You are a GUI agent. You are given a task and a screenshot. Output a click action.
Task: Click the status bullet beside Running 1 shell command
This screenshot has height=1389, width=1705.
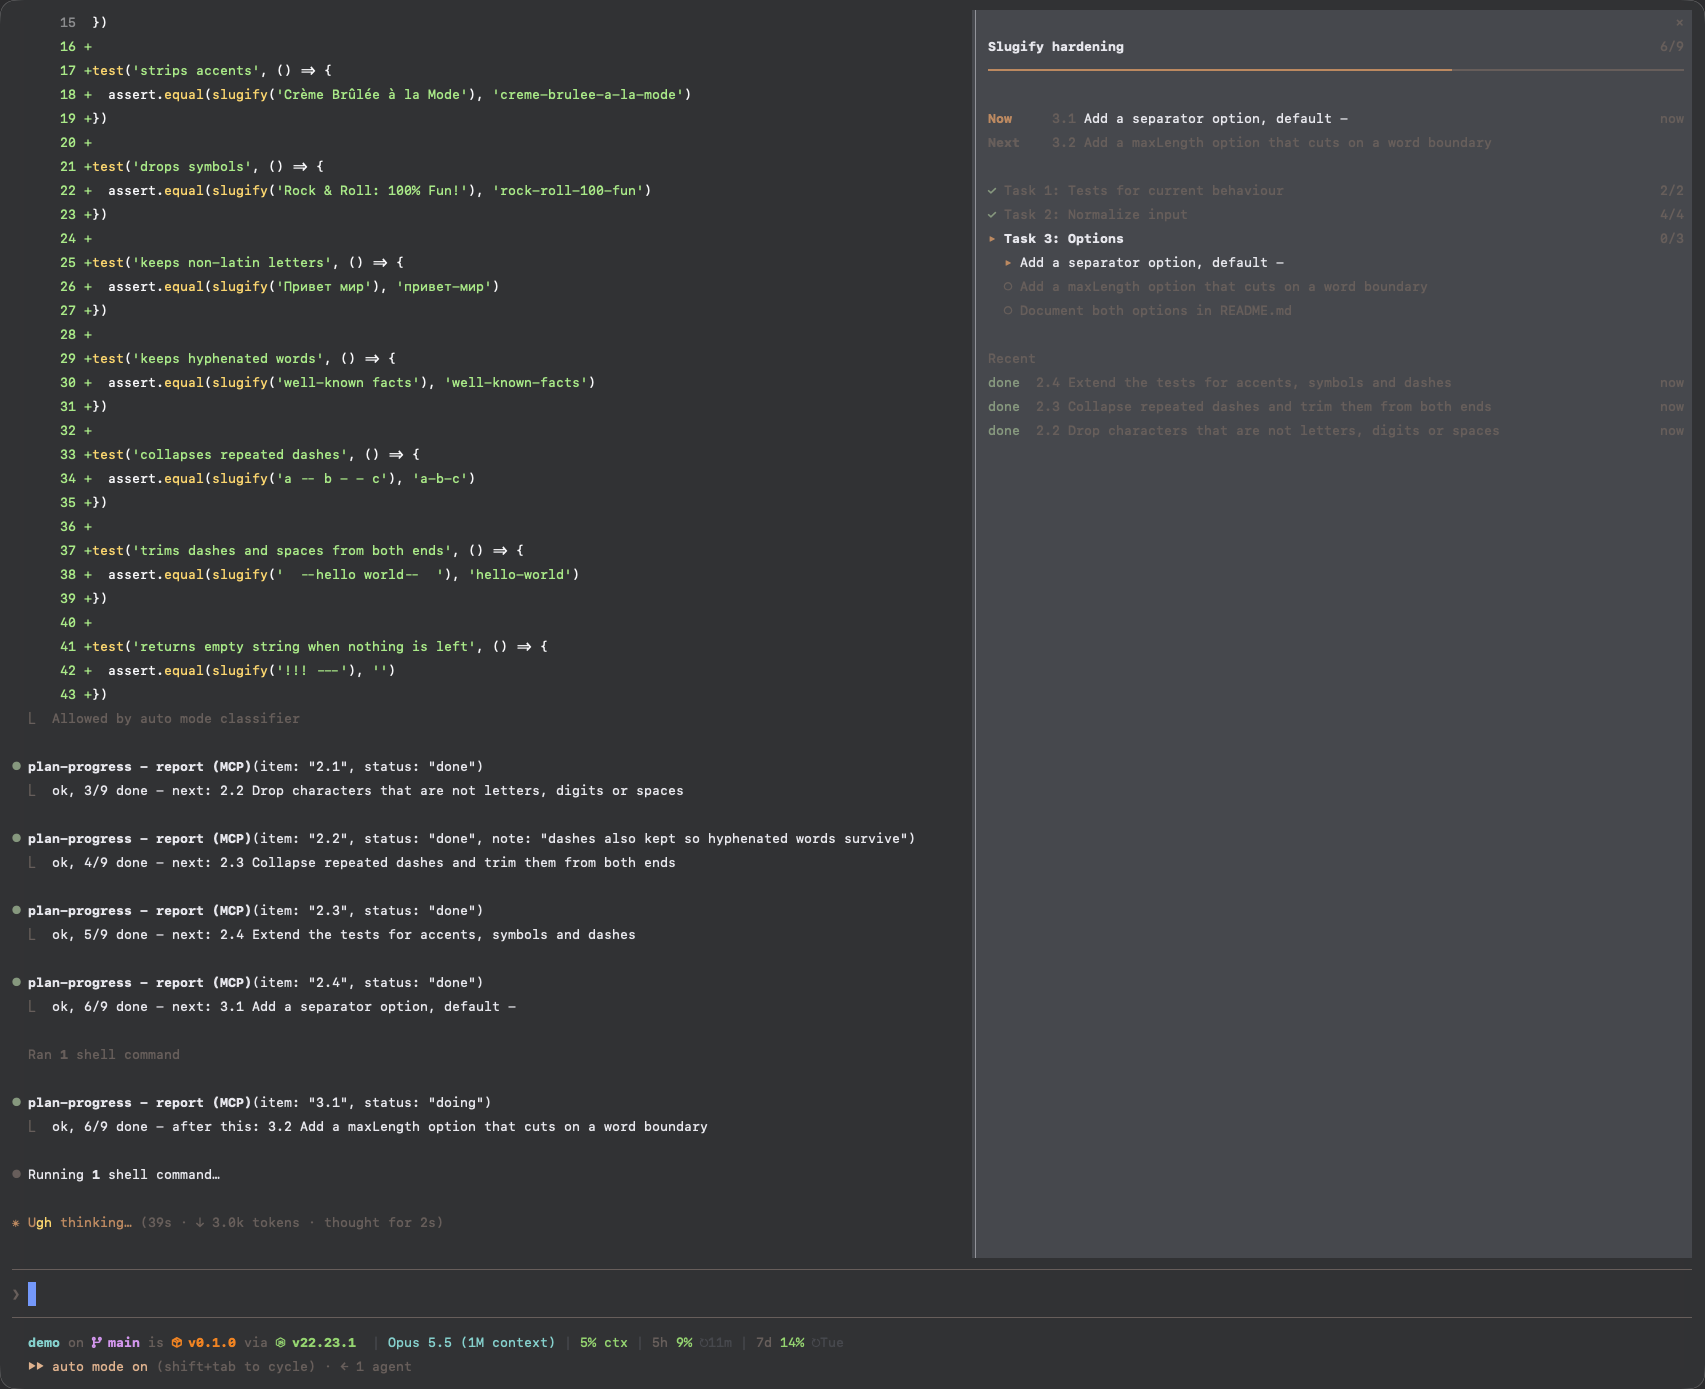tap(16, 1174)
